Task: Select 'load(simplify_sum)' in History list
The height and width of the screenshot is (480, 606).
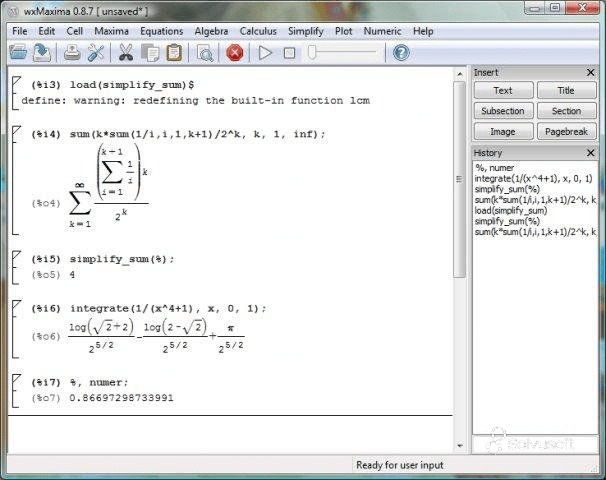Action: click(511, 211)
